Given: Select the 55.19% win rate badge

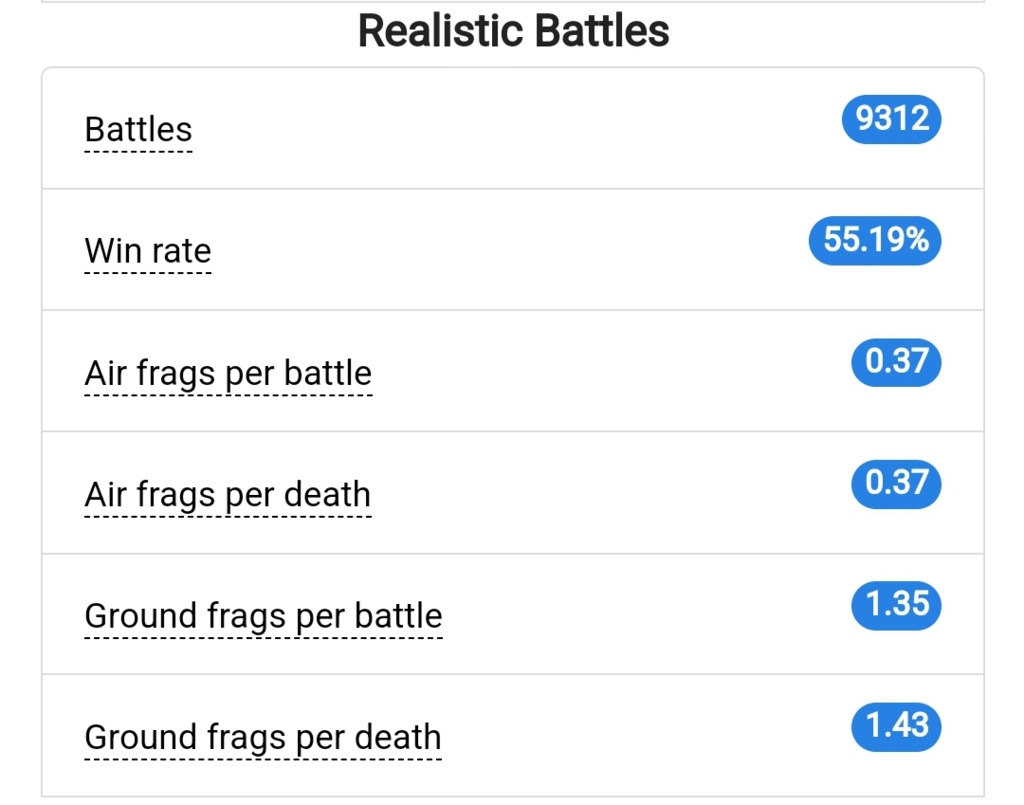Looking at the screenshot, I should pyautogui.click(x=875, y=240).
